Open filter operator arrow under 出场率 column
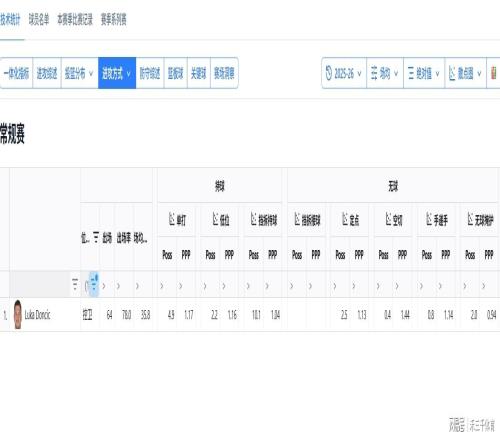 click(x=118, y=286)
